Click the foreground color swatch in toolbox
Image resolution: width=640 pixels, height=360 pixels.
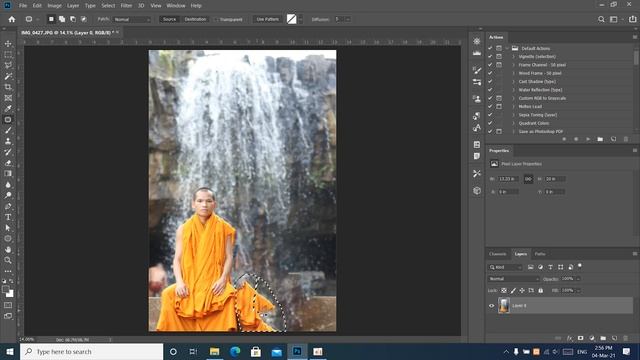5,290
